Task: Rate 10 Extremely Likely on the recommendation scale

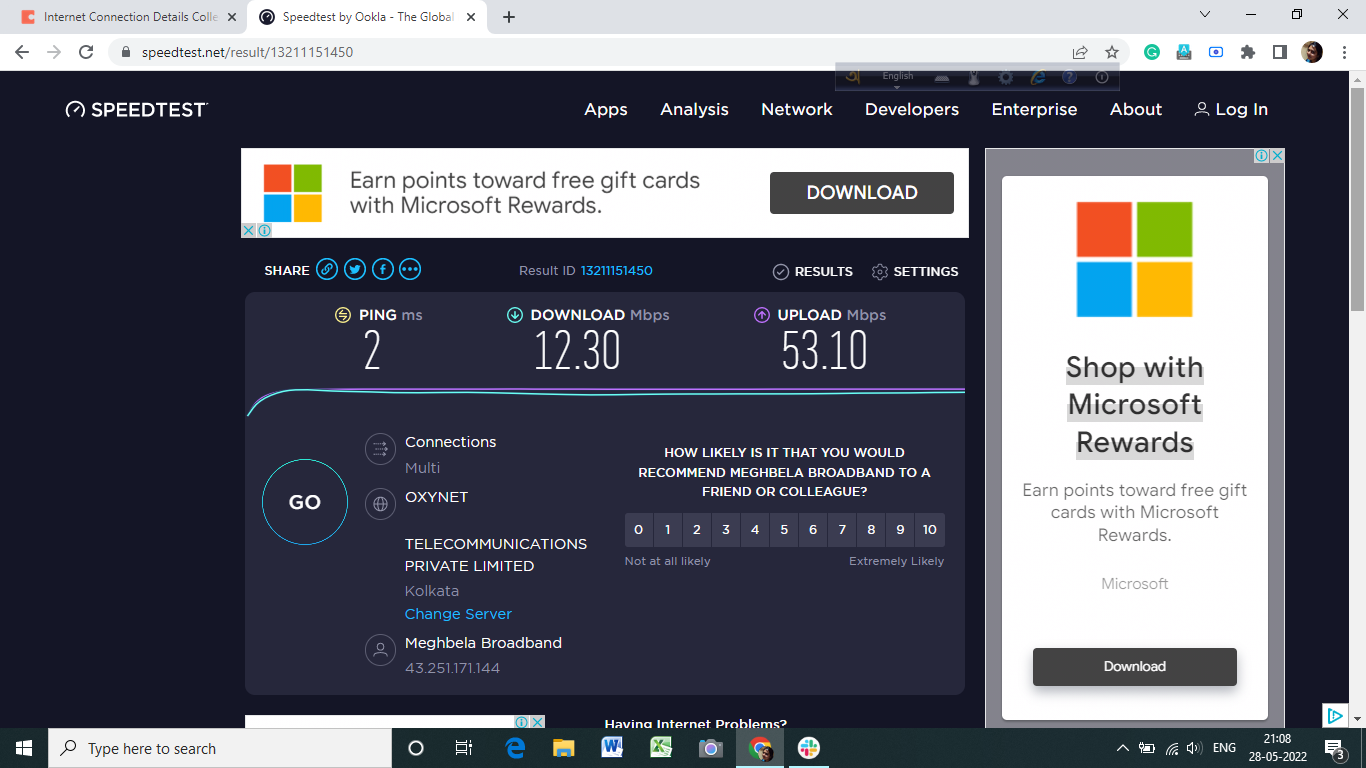Action: click(x=929, y=529)
